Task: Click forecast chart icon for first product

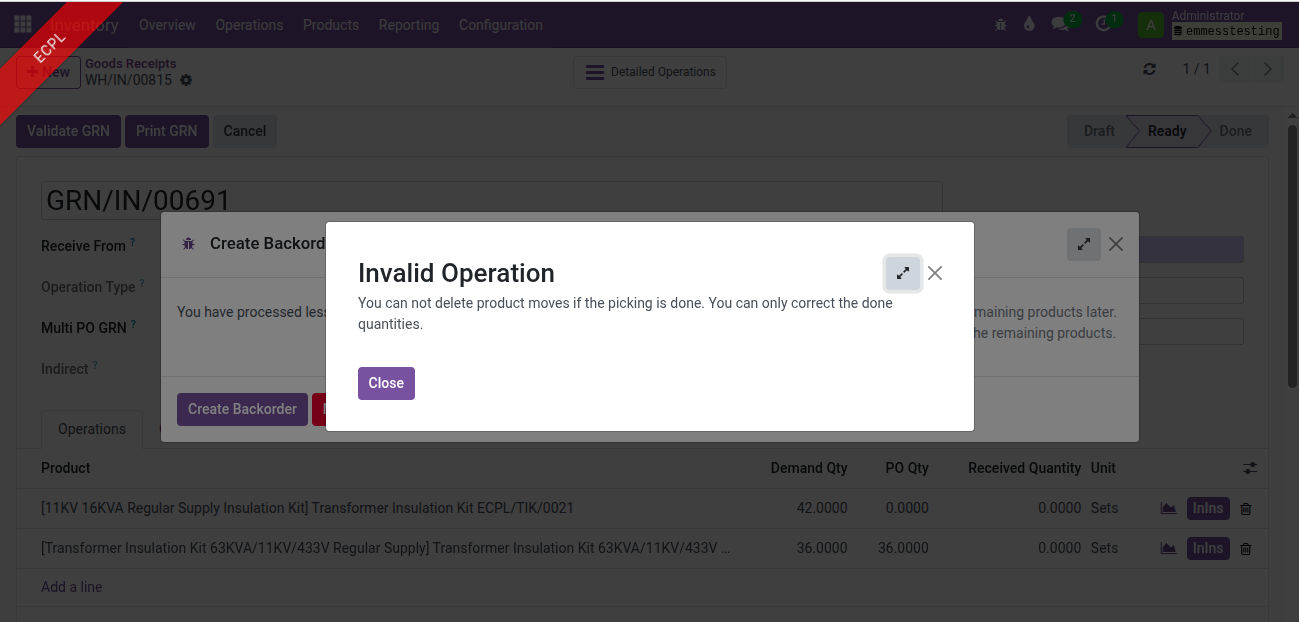Action: coord(1167,508)
